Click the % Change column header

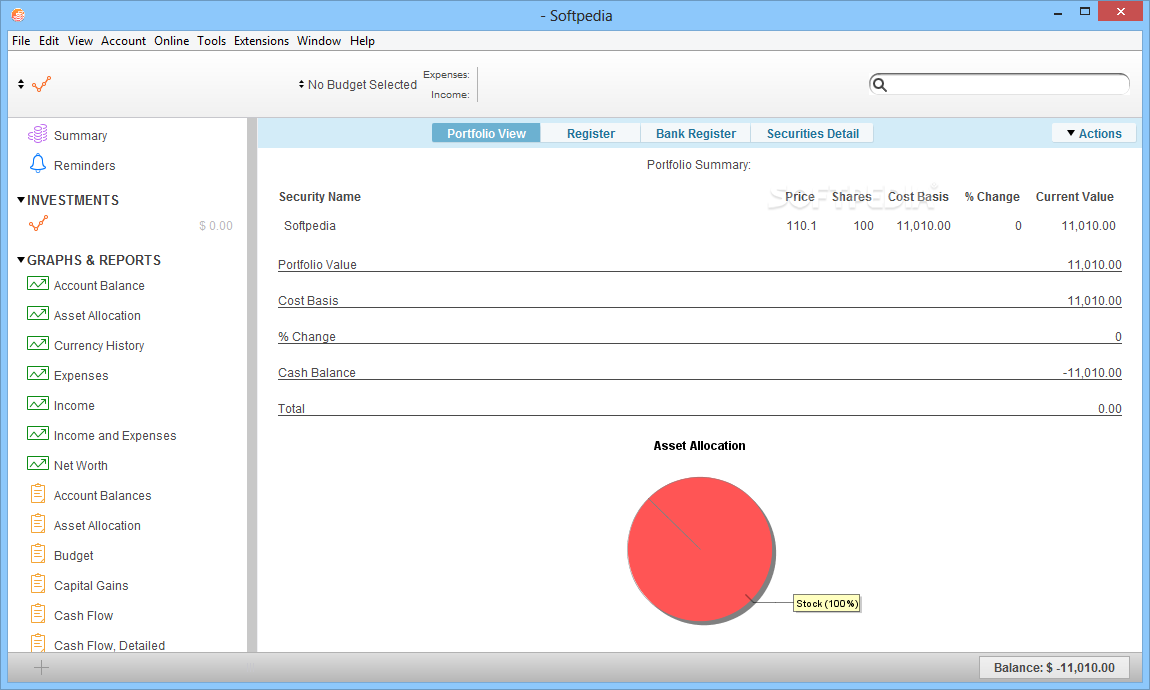pos(992,197)
